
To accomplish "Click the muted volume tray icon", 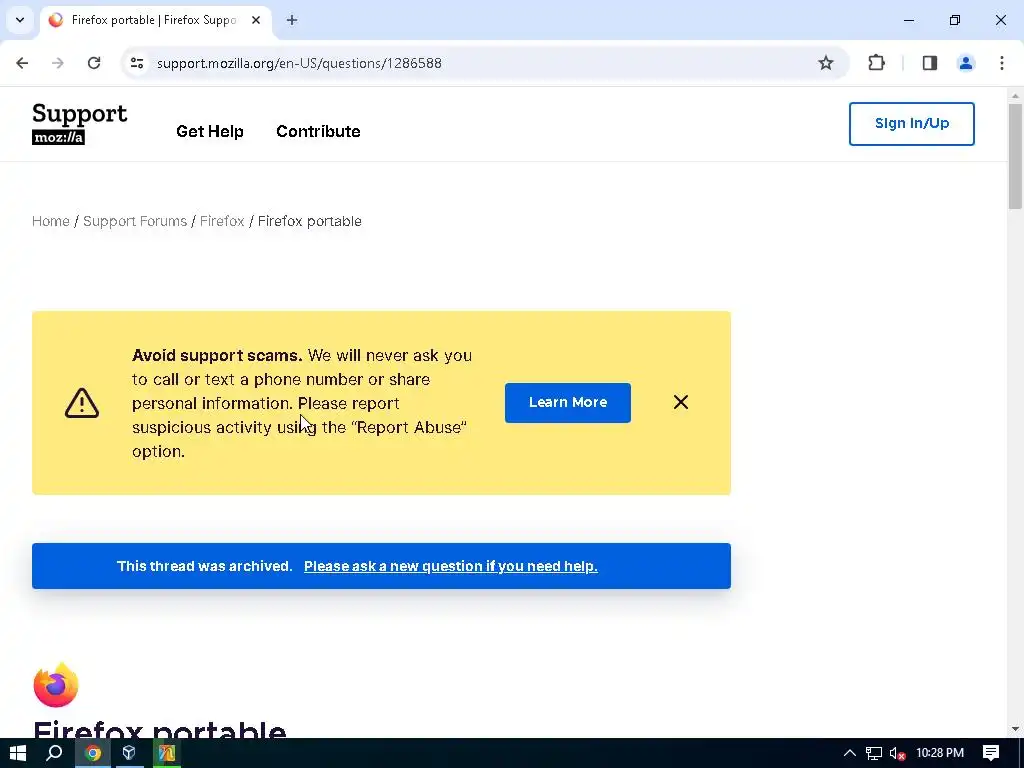I will click(x=897, y=754).
